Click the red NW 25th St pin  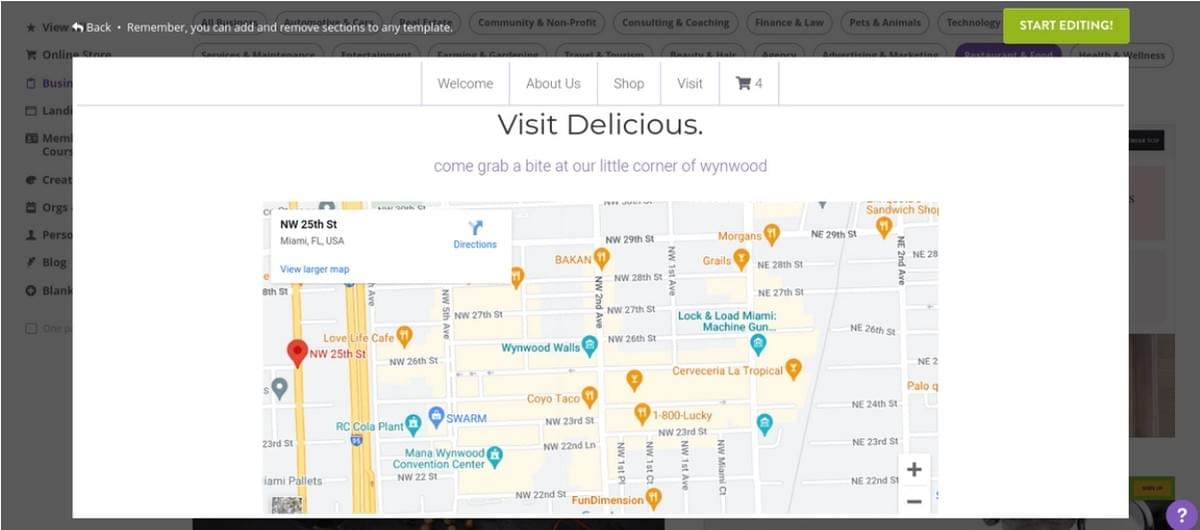coord(297,353)
